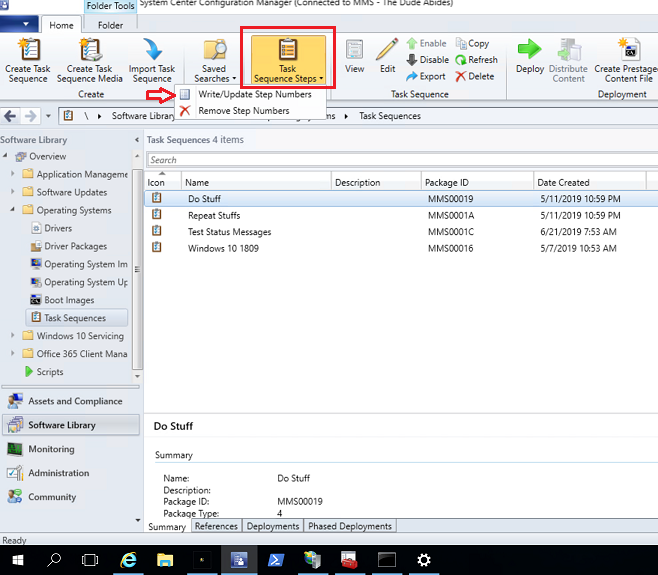Click Refresh in the ribbon
The width and height of the screenshot is (658, 575).
coord(477,60)
